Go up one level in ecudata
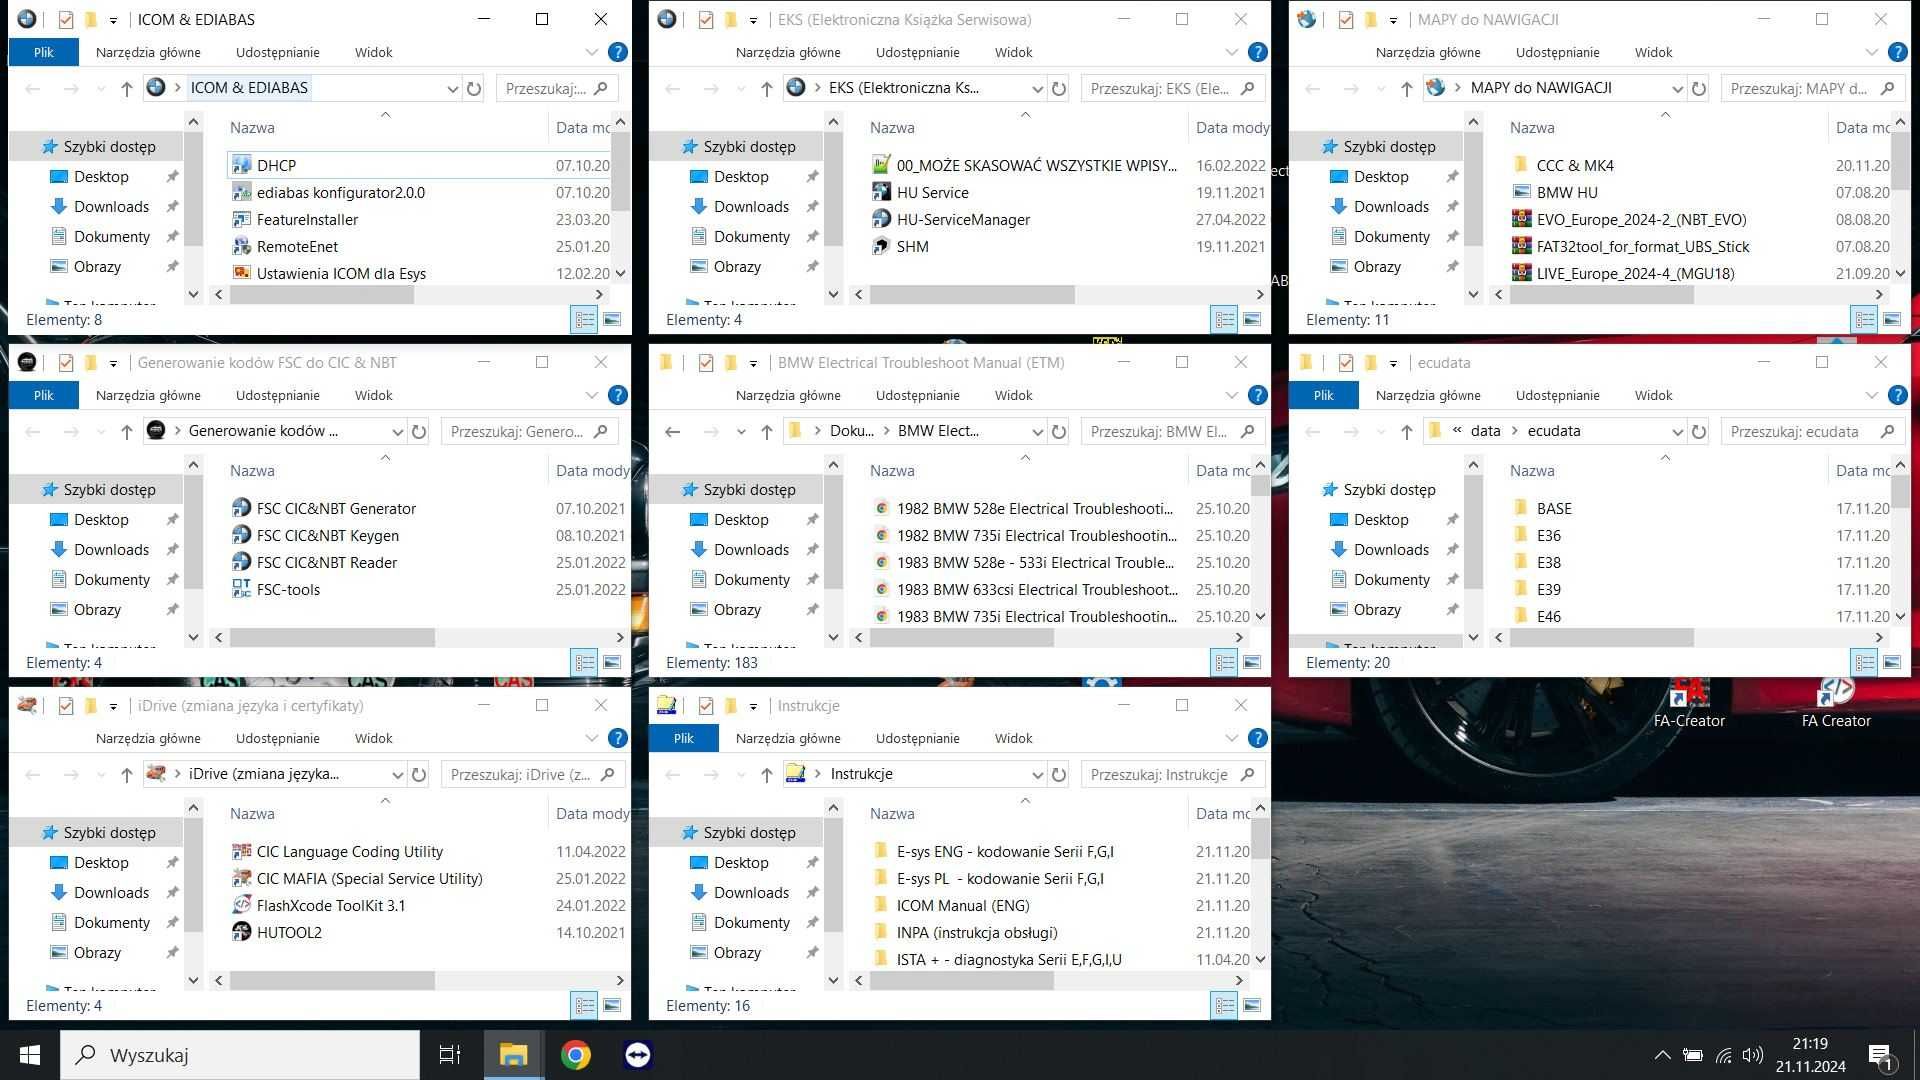The height and width of the screenshot is (1080, 1920). (x=1406, y=431)
